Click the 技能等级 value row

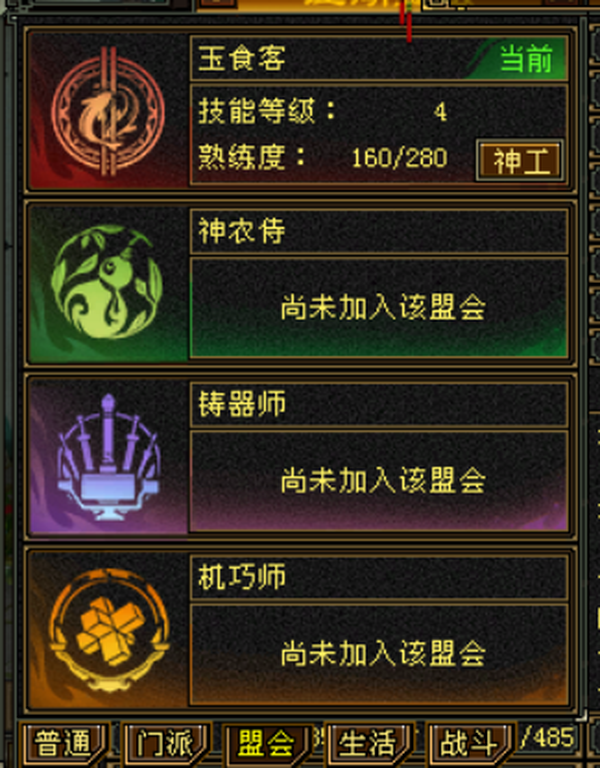pyautogui.click(x=323, y=112)
